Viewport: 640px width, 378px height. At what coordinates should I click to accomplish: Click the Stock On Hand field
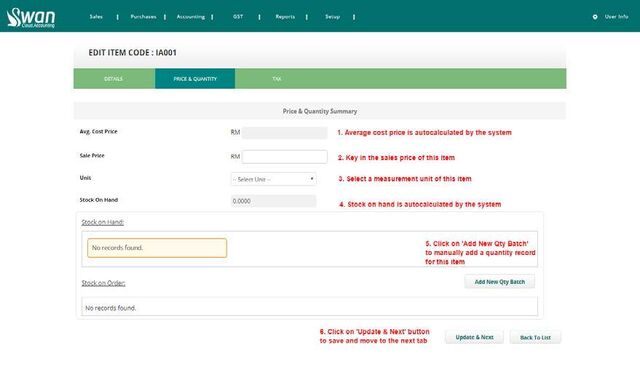(x=273, y=201)
